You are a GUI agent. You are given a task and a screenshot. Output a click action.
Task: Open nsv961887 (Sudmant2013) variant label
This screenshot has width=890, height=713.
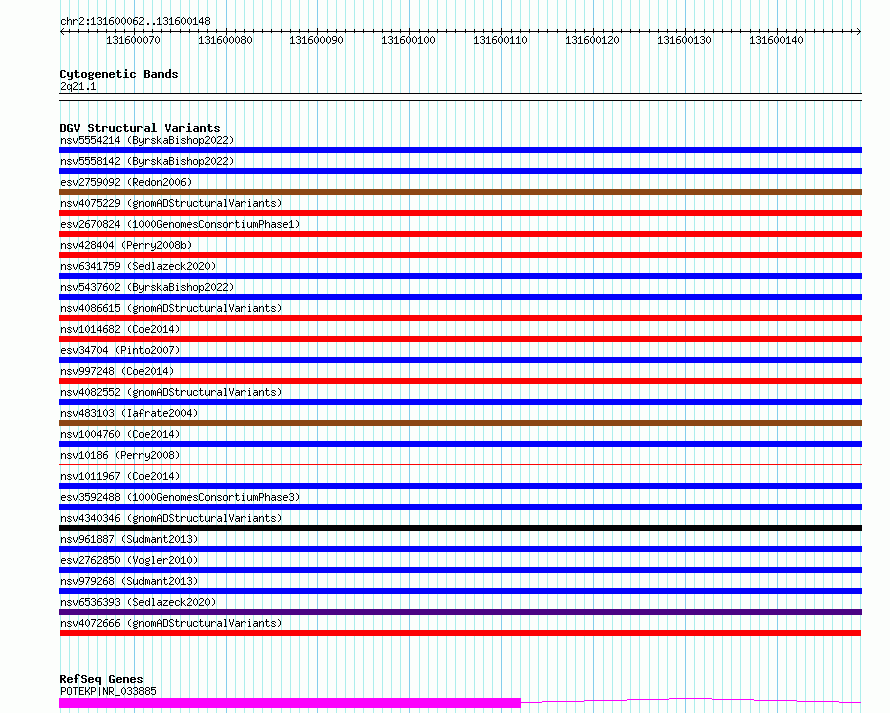pyautogui.click(x=129, y=539)
